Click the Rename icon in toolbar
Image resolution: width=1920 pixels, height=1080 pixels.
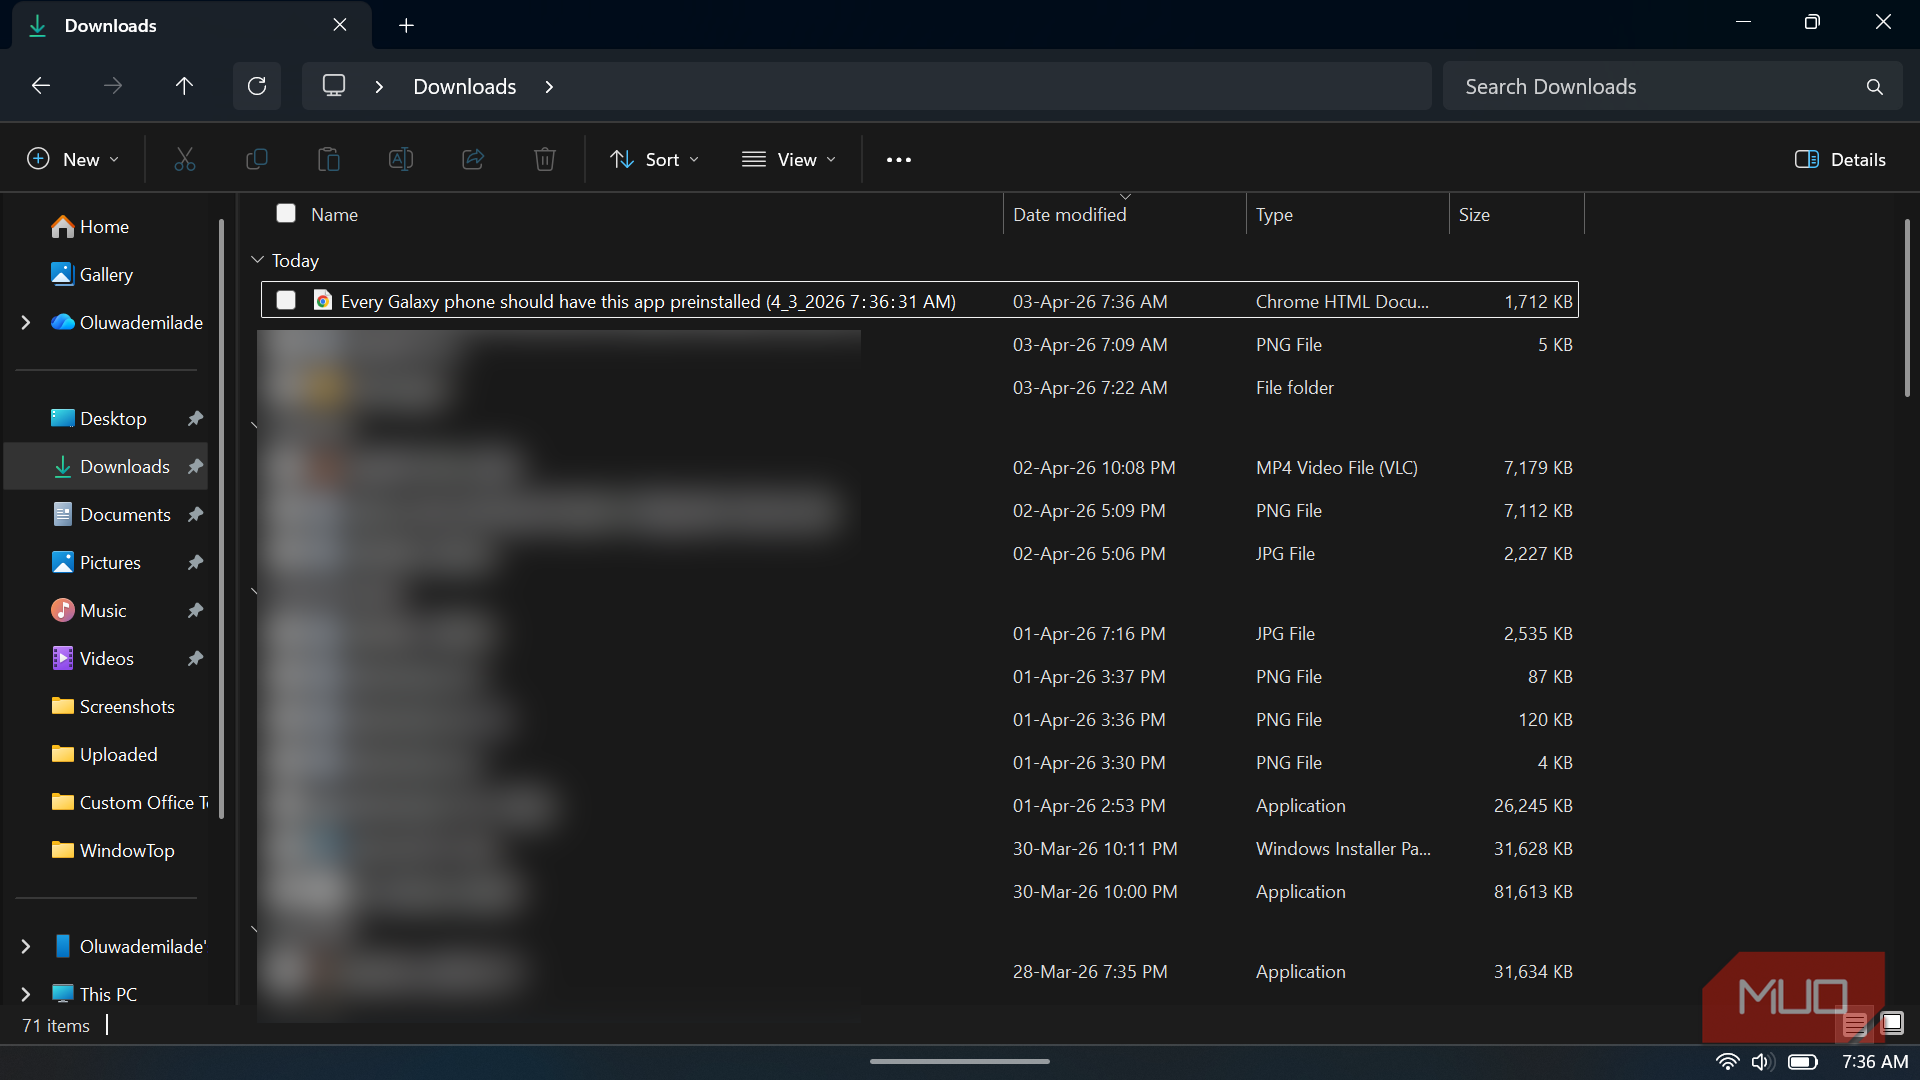(401, 159)
